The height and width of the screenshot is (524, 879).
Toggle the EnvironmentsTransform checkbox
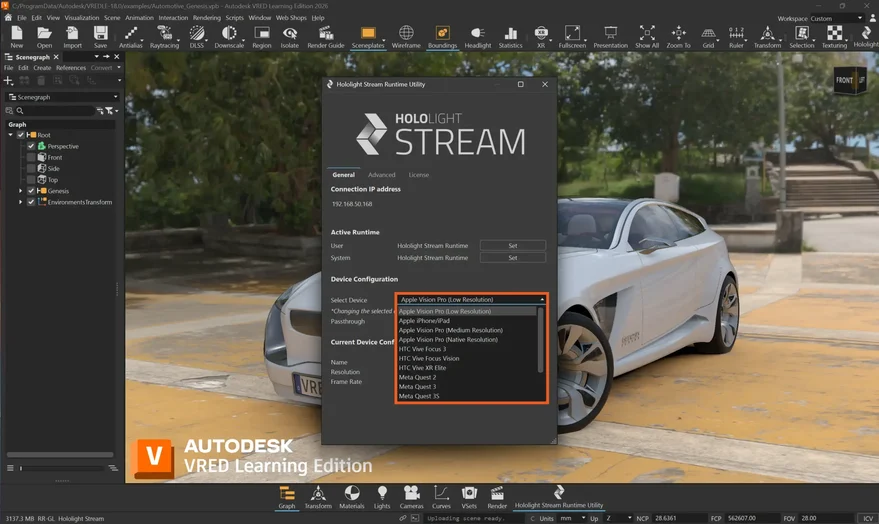tap(31, 202)
